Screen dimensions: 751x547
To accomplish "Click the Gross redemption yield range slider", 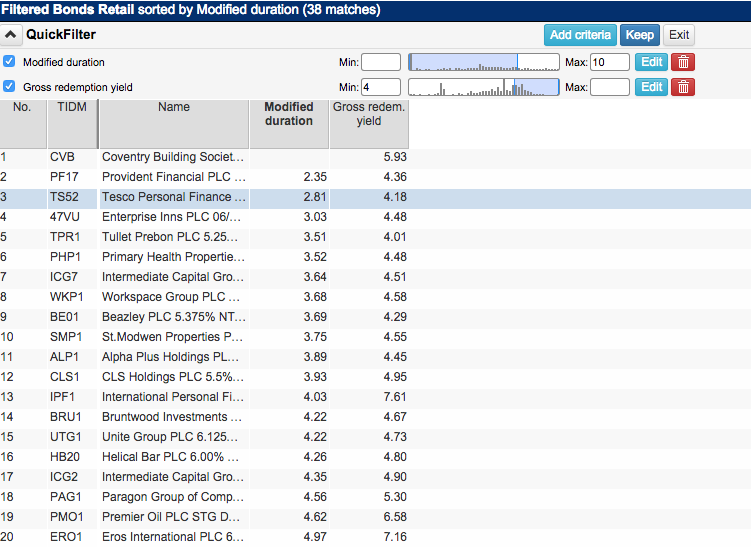I will [484, 87].
